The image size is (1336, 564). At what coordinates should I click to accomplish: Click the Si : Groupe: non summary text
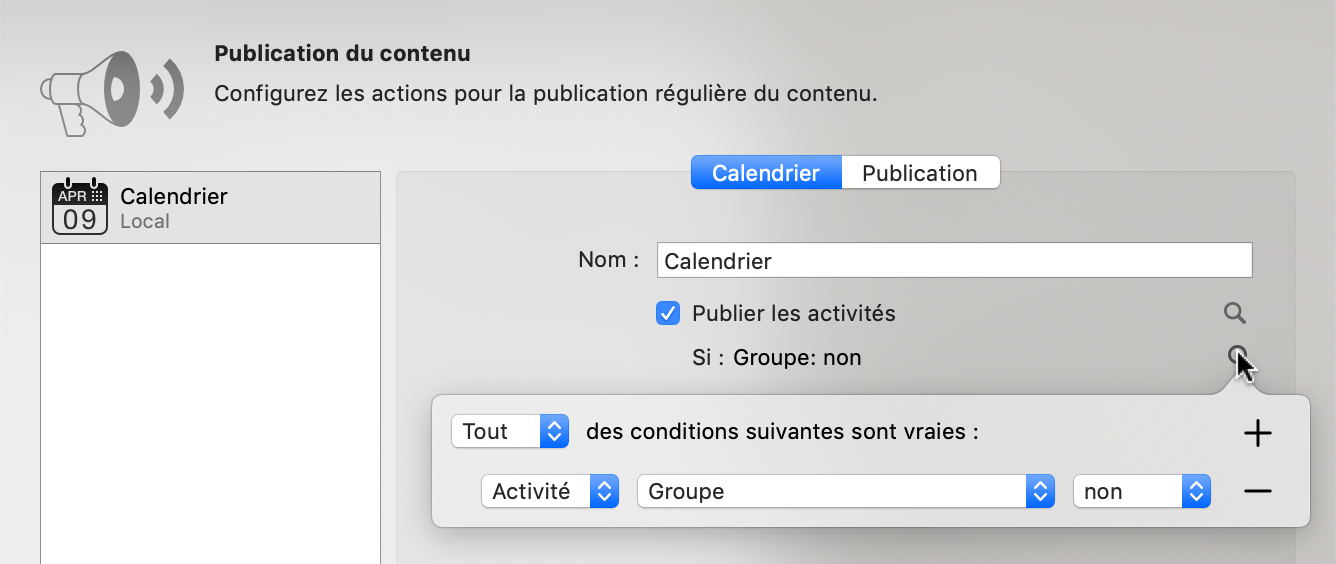(x=777, y=357)
